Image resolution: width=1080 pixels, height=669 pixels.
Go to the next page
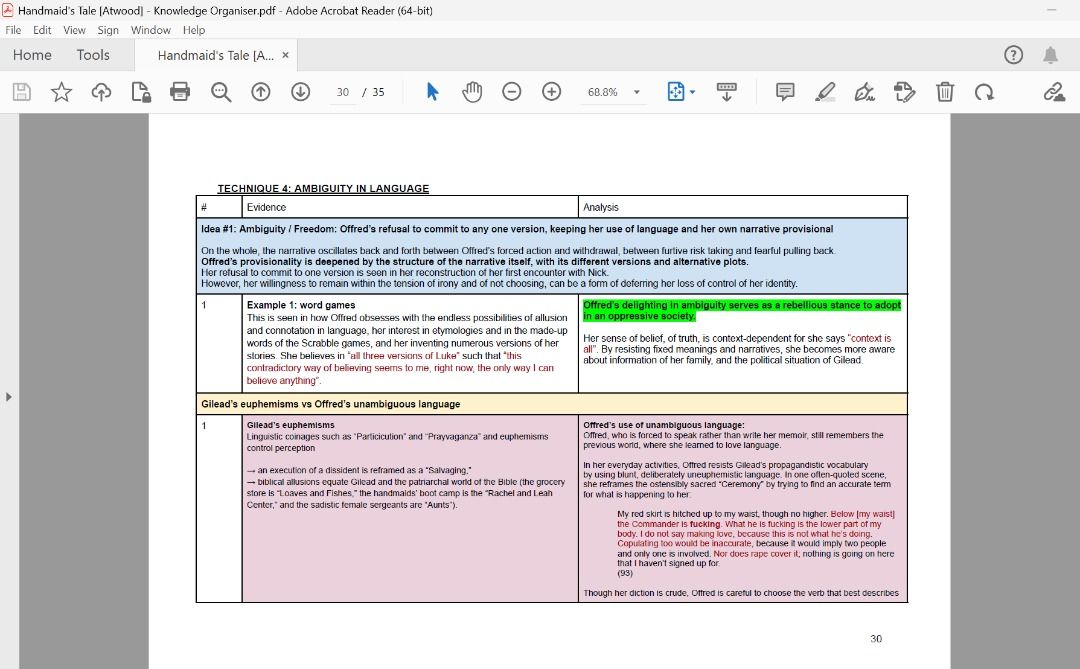pyautogui.click(x=300, y=91)
